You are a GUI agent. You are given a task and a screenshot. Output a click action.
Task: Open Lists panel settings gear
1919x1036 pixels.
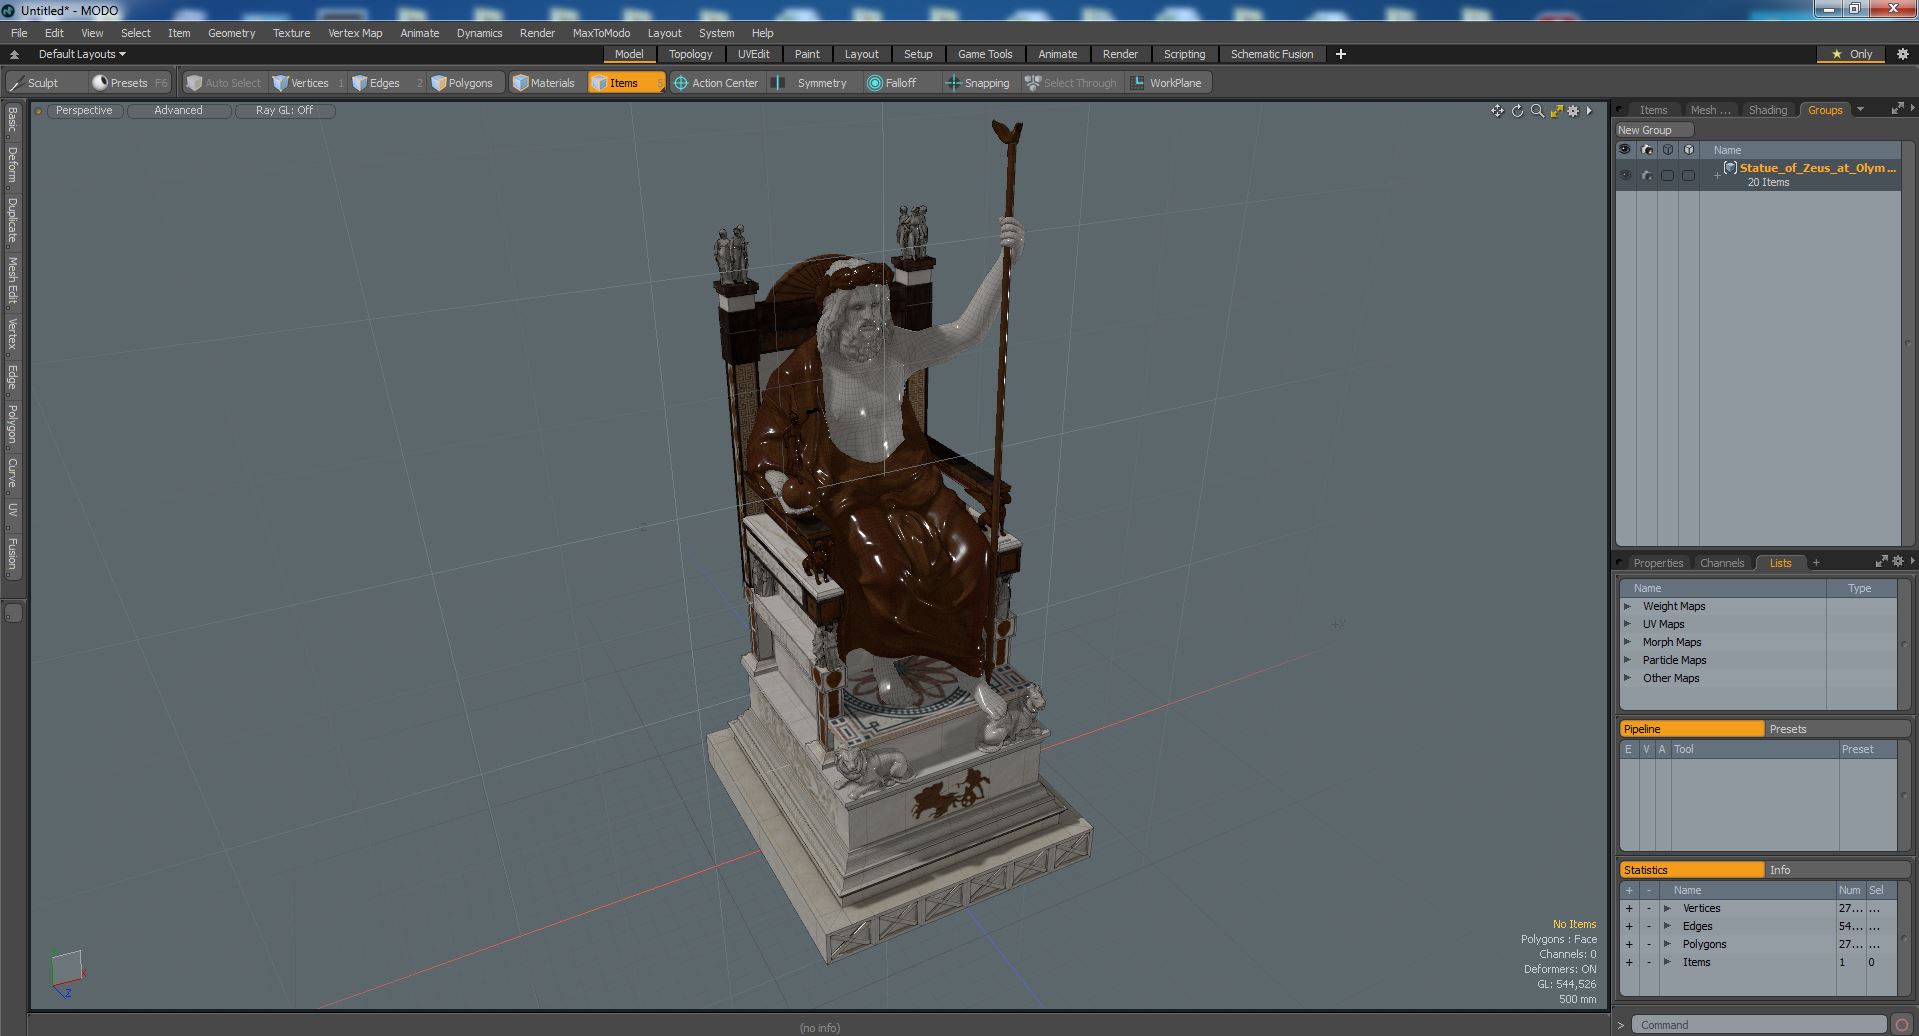coord(1898,562)
